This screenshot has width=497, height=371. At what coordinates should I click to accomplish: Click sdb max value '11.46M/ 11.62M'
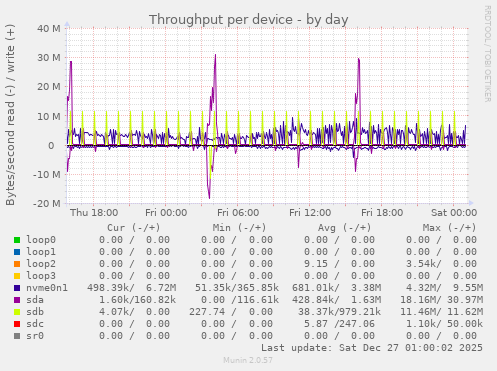441,312
